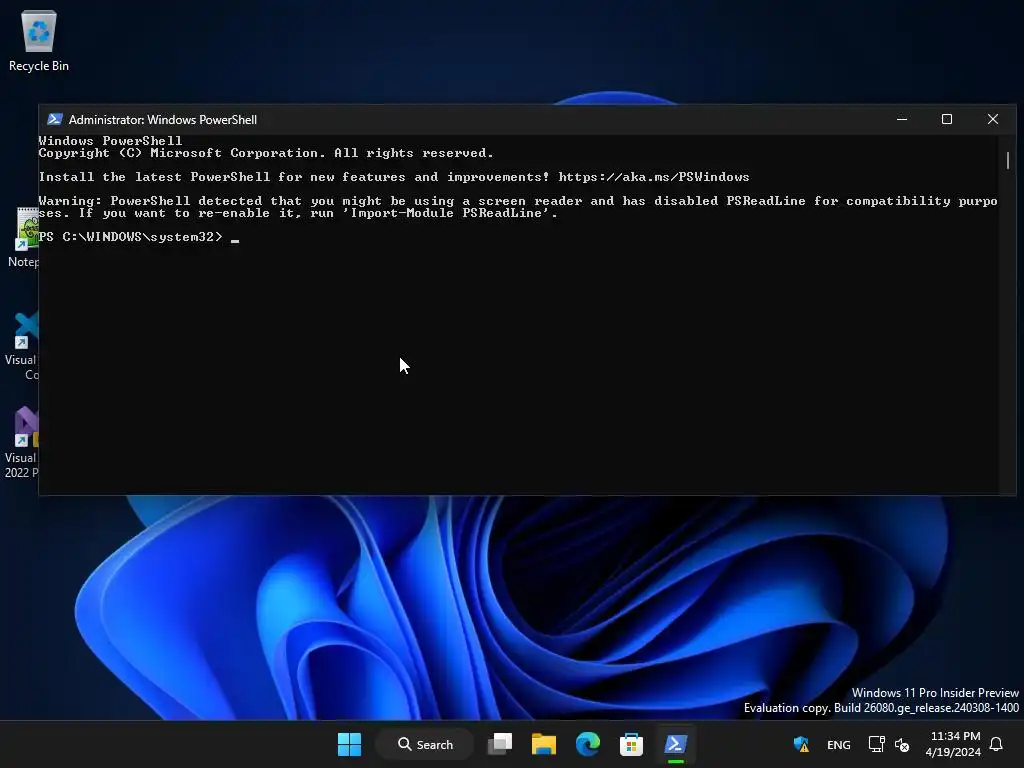
Task: Open the Recycle Bin desktop icon
Action: point(39,40)
